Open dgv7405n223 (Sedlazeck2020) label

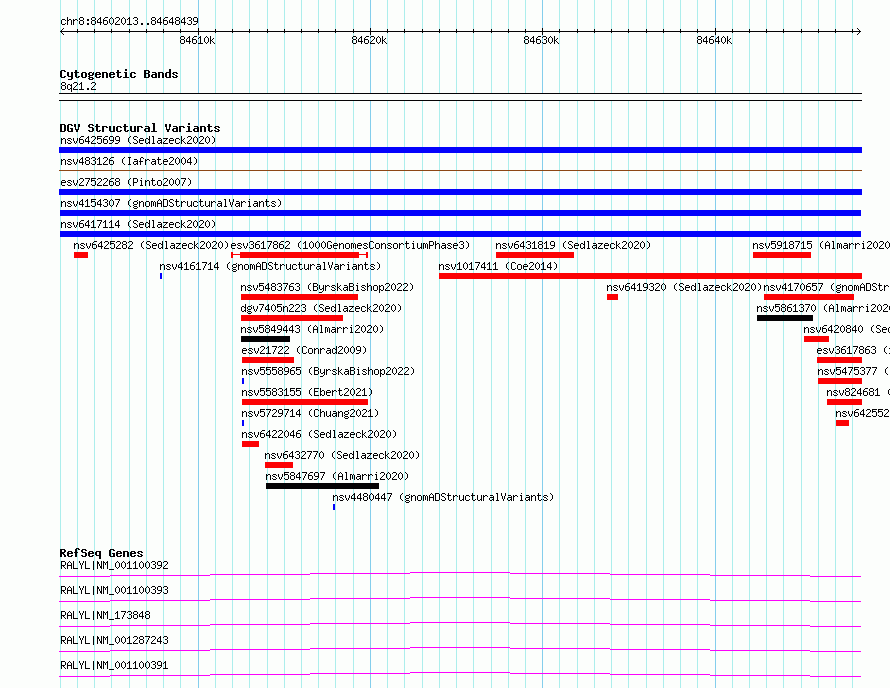(321, 308)
